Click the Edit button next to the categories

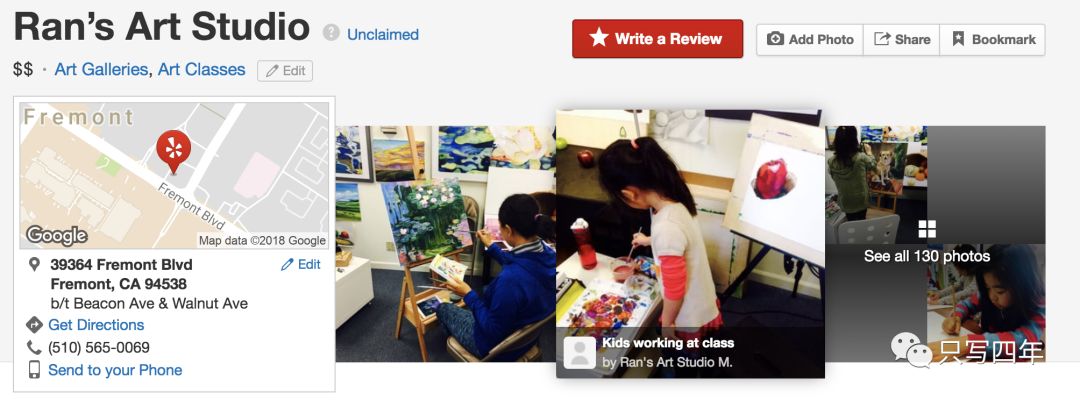[x=285, y=71]
